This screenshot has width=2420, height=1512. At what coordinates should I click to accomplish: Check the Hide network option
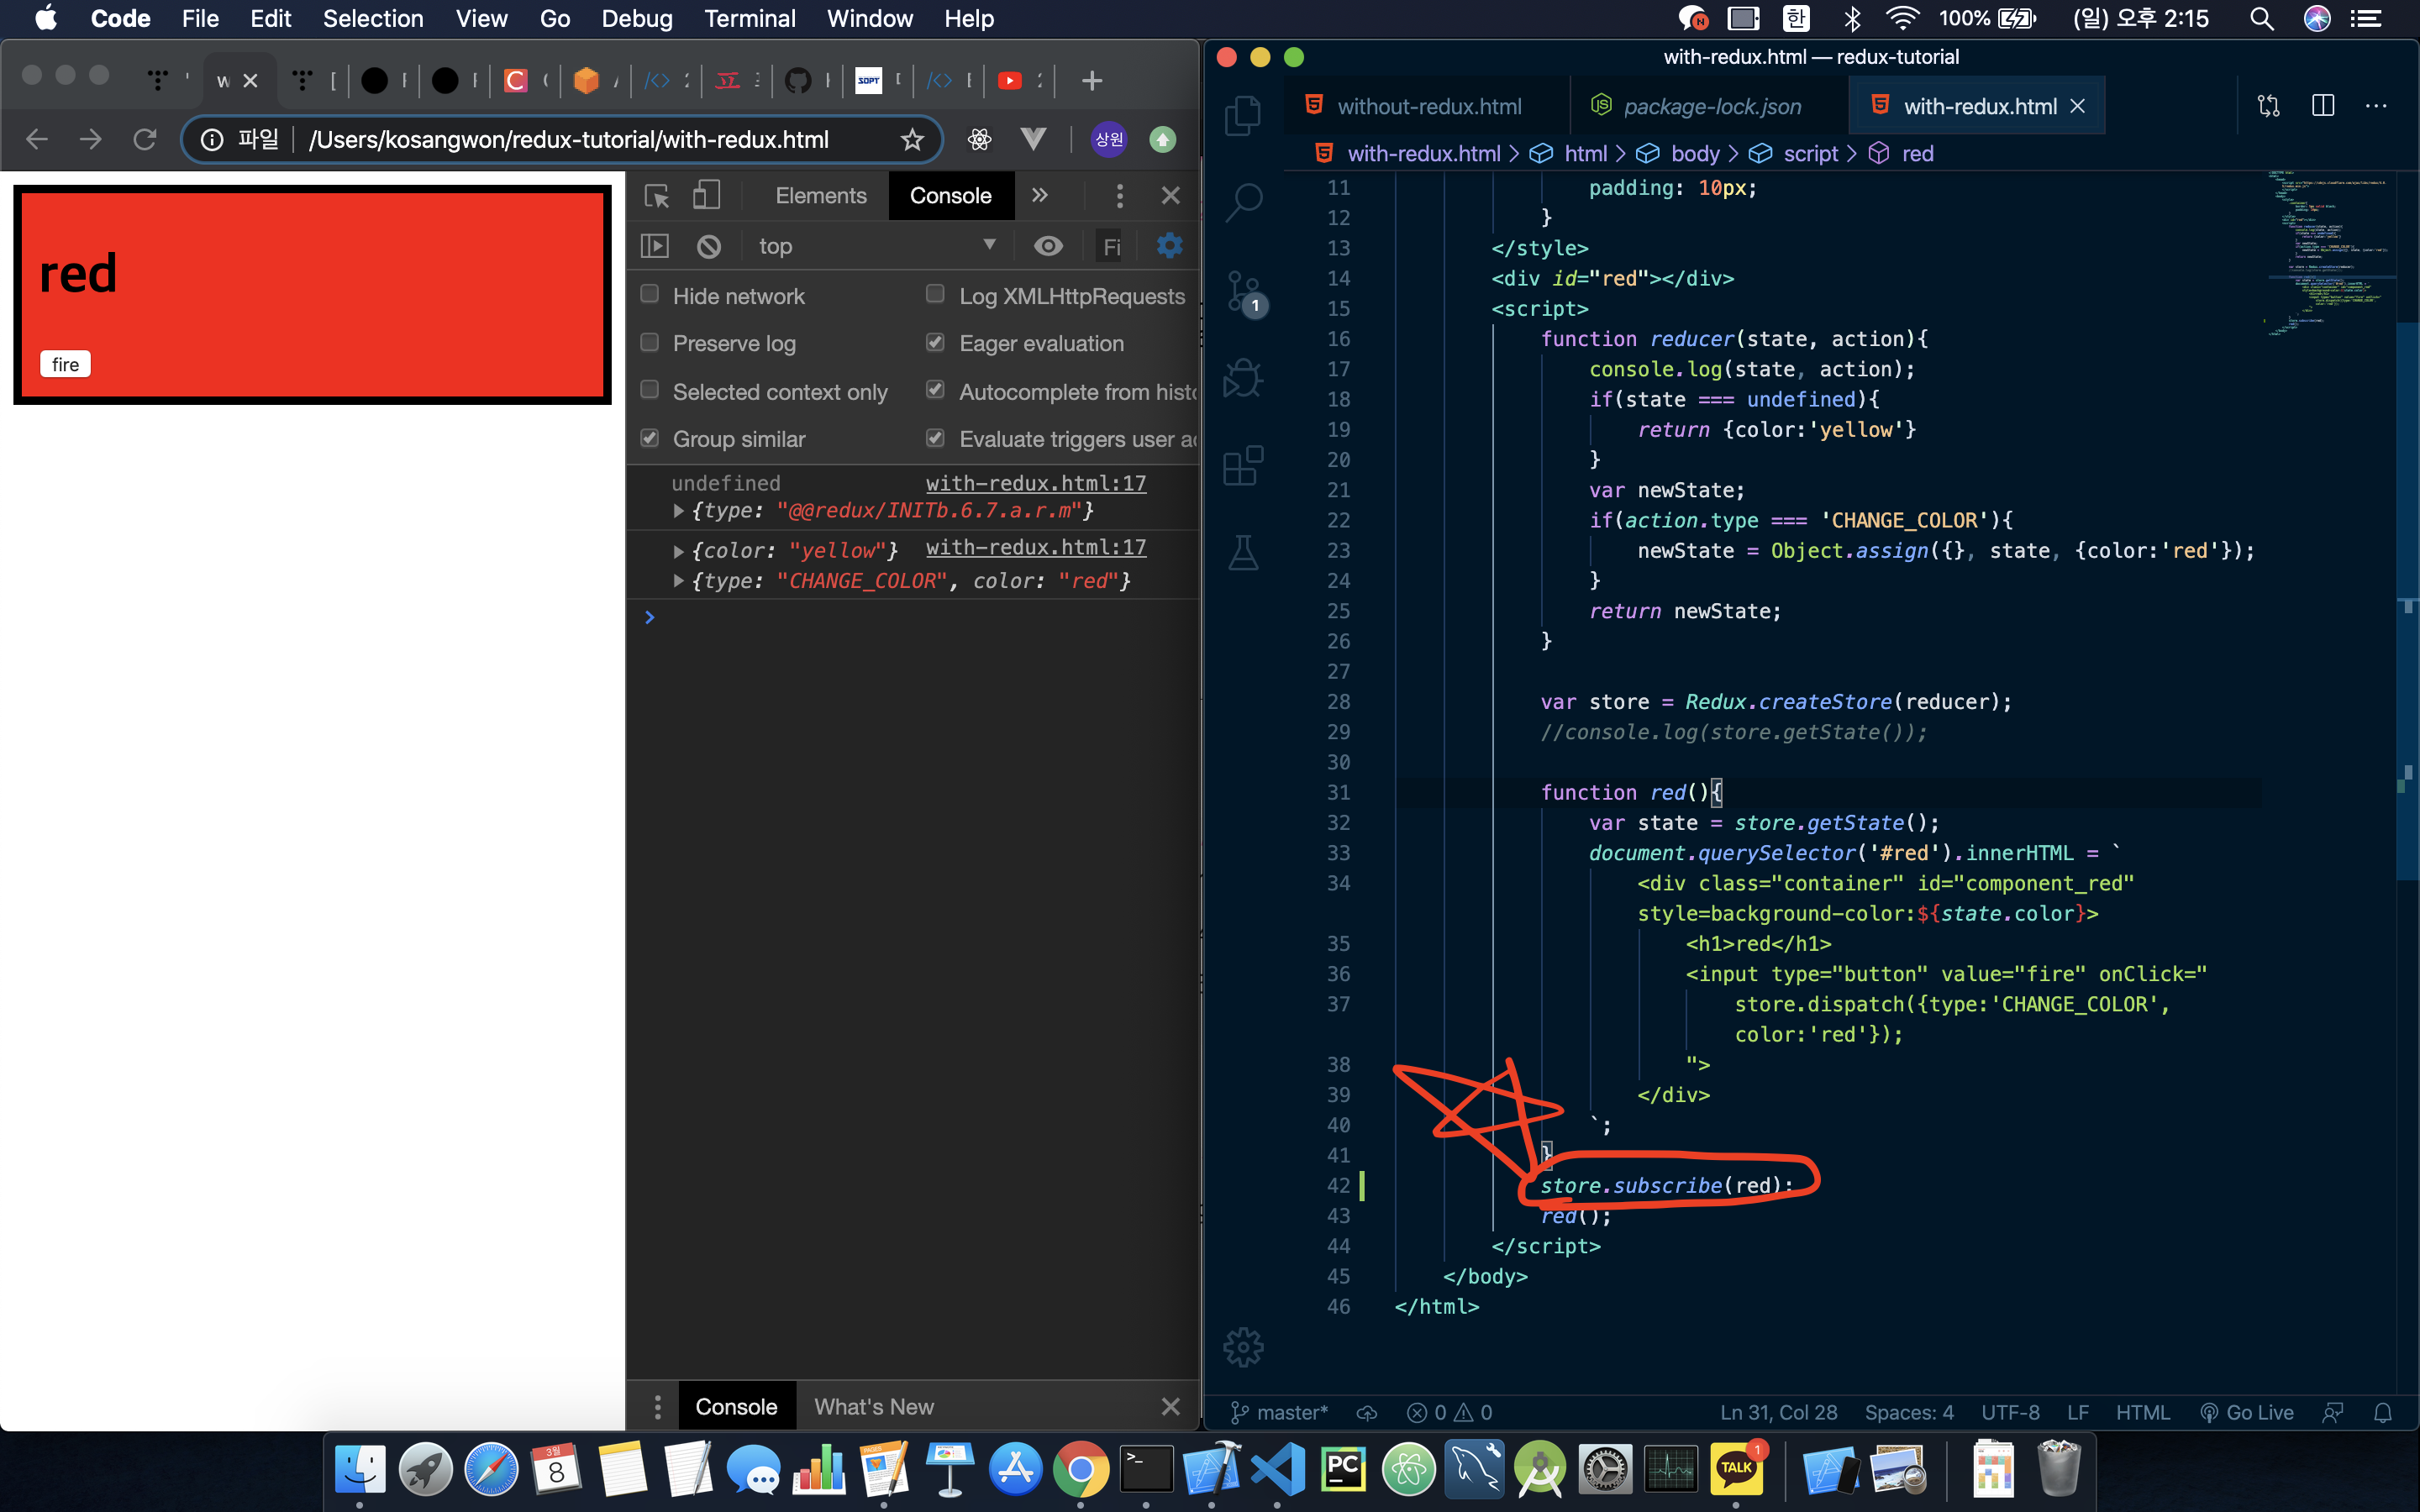[650, 294]
